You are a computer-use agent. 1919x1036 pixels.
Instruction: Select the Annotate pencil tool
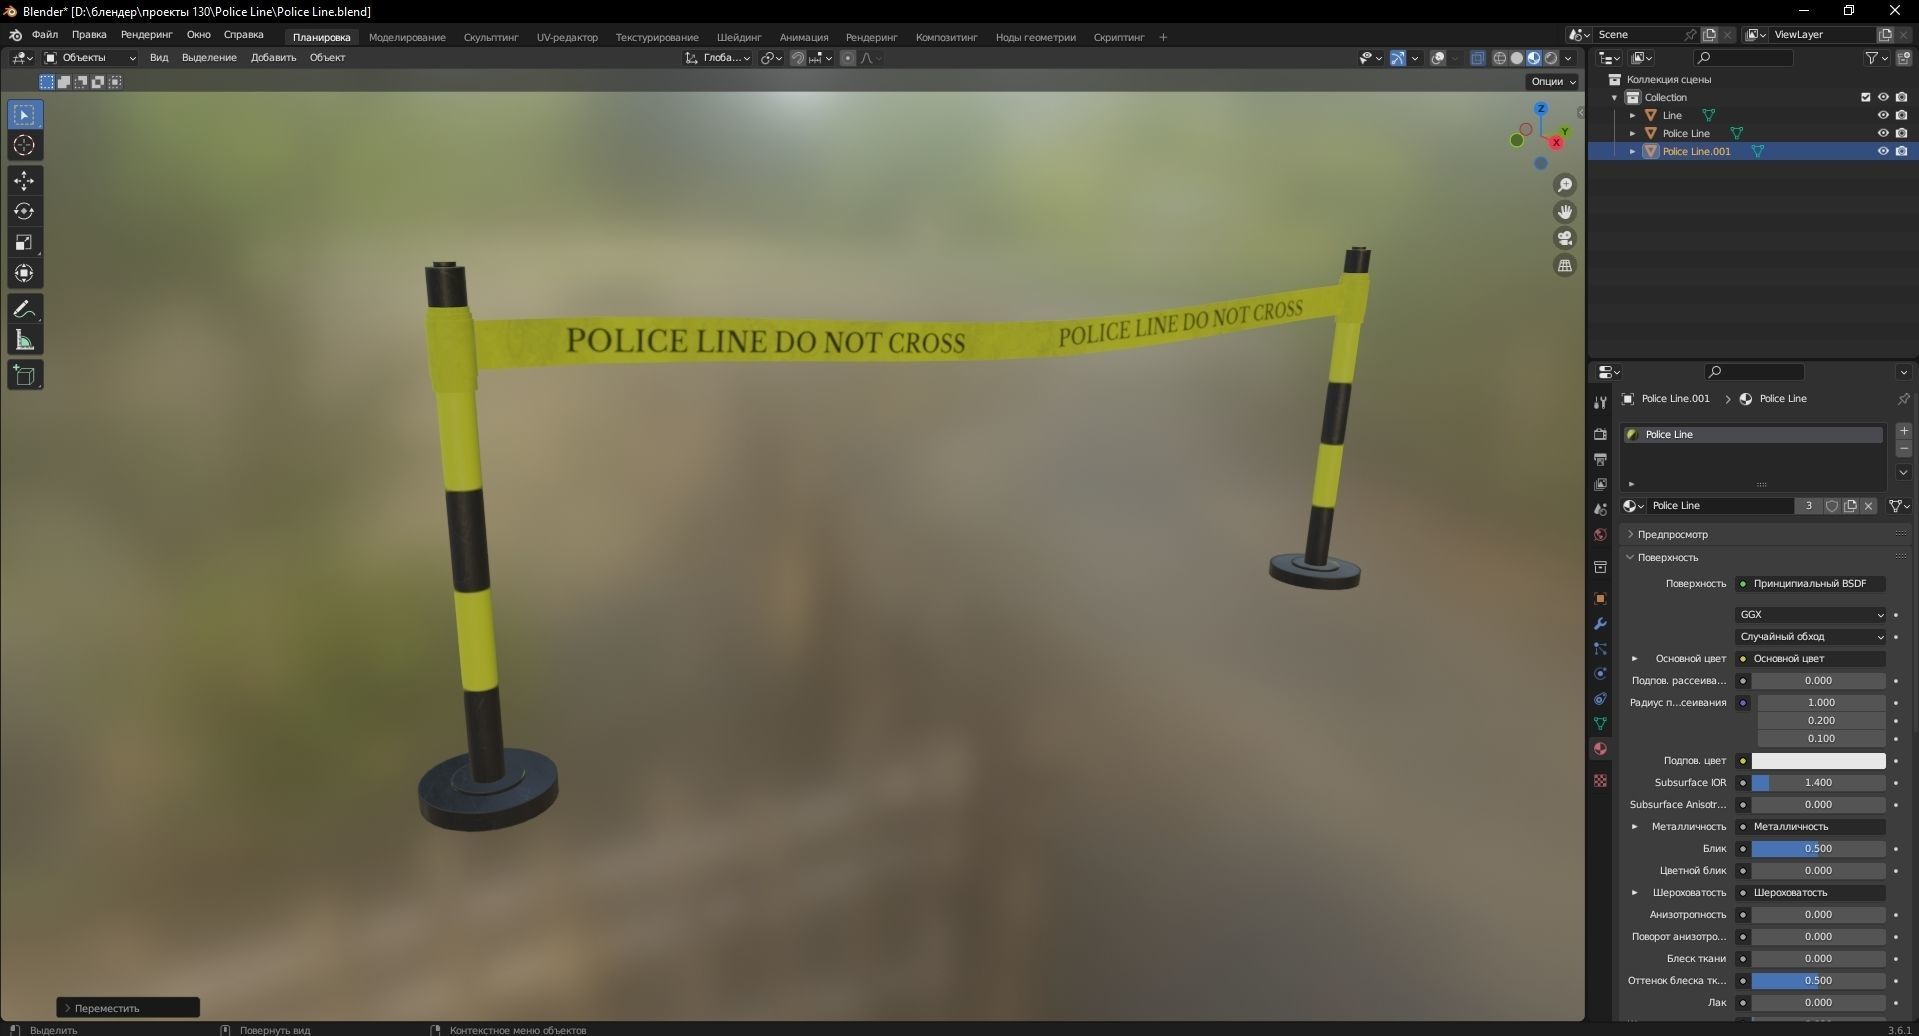(x=25, y=309)
